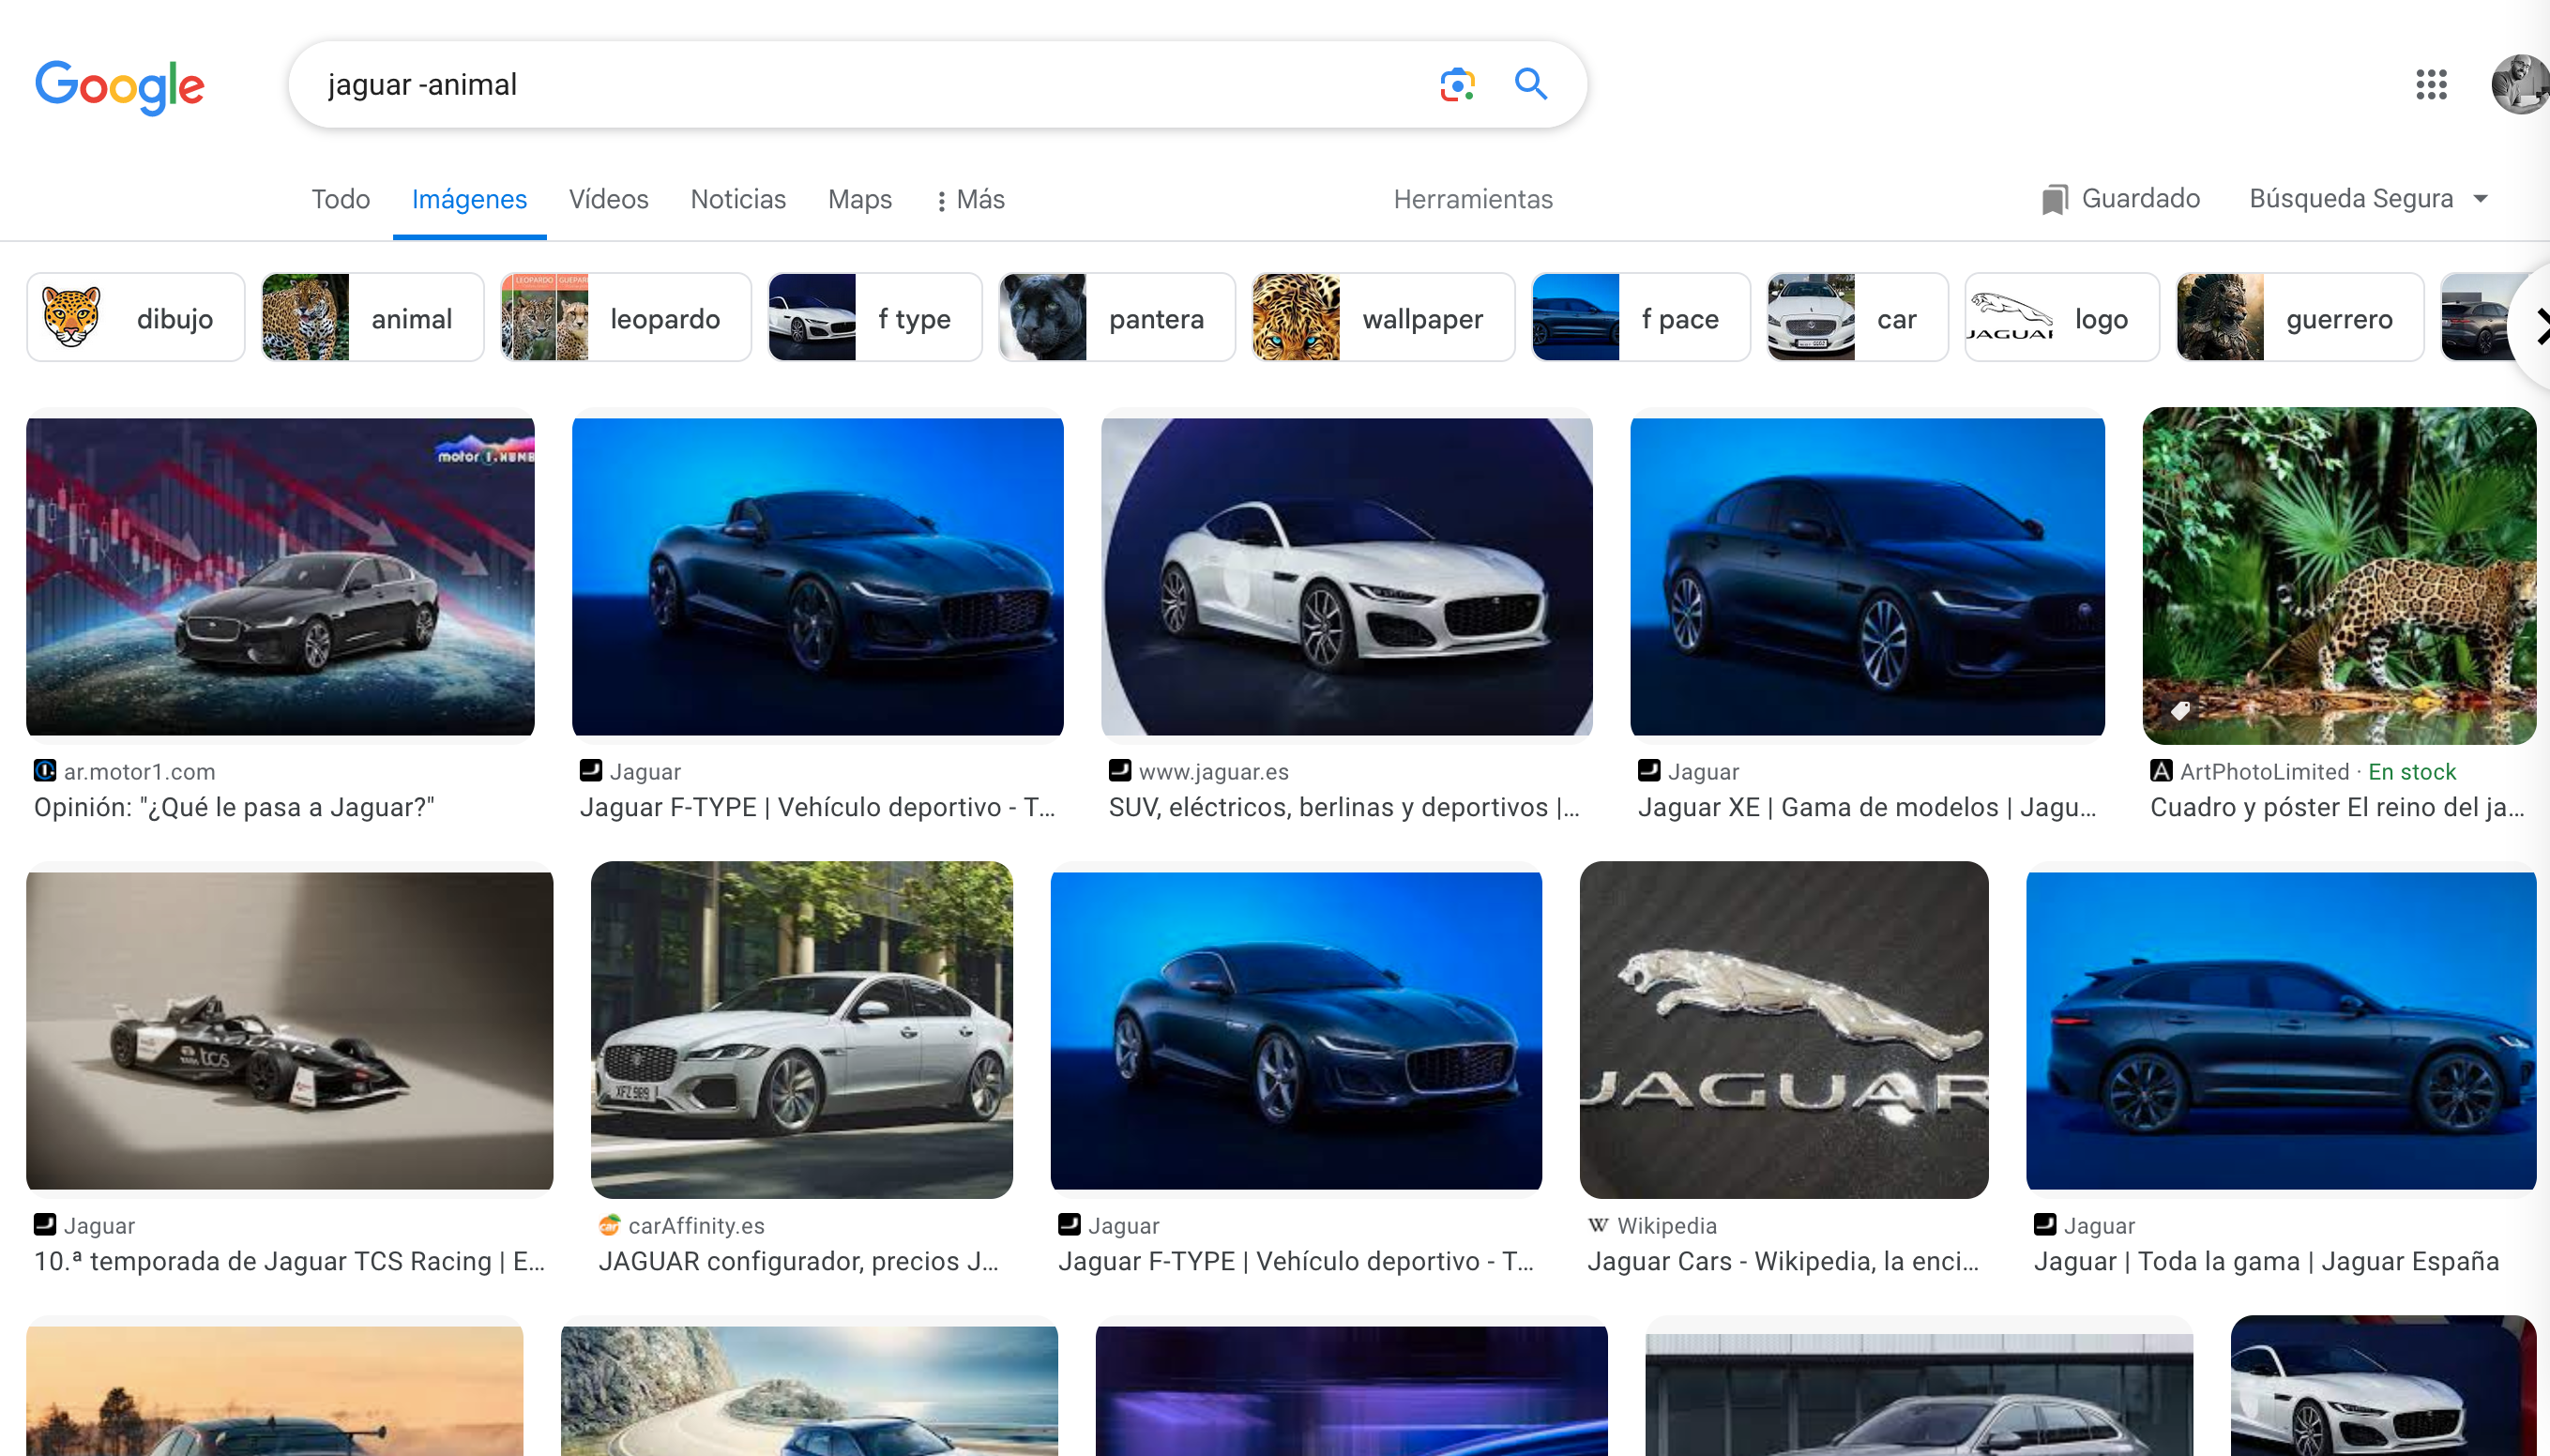Open the Más options dropdown

(x=968, y=200)
